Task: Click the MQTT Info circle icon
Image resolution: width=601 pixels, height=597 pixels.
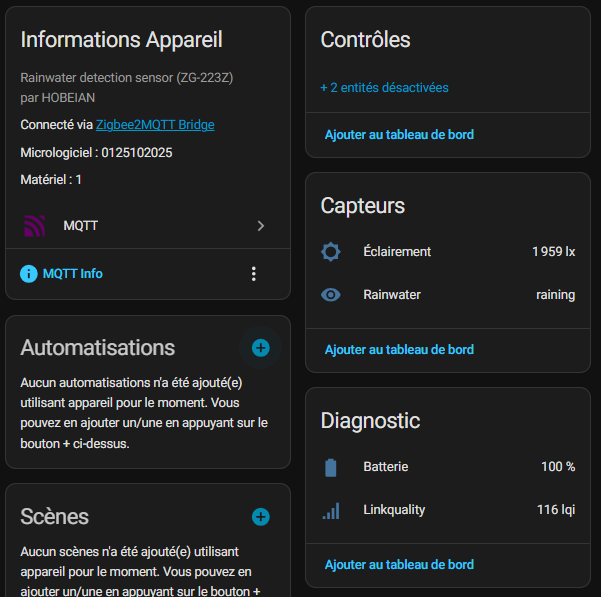Action: click(29, 273)
